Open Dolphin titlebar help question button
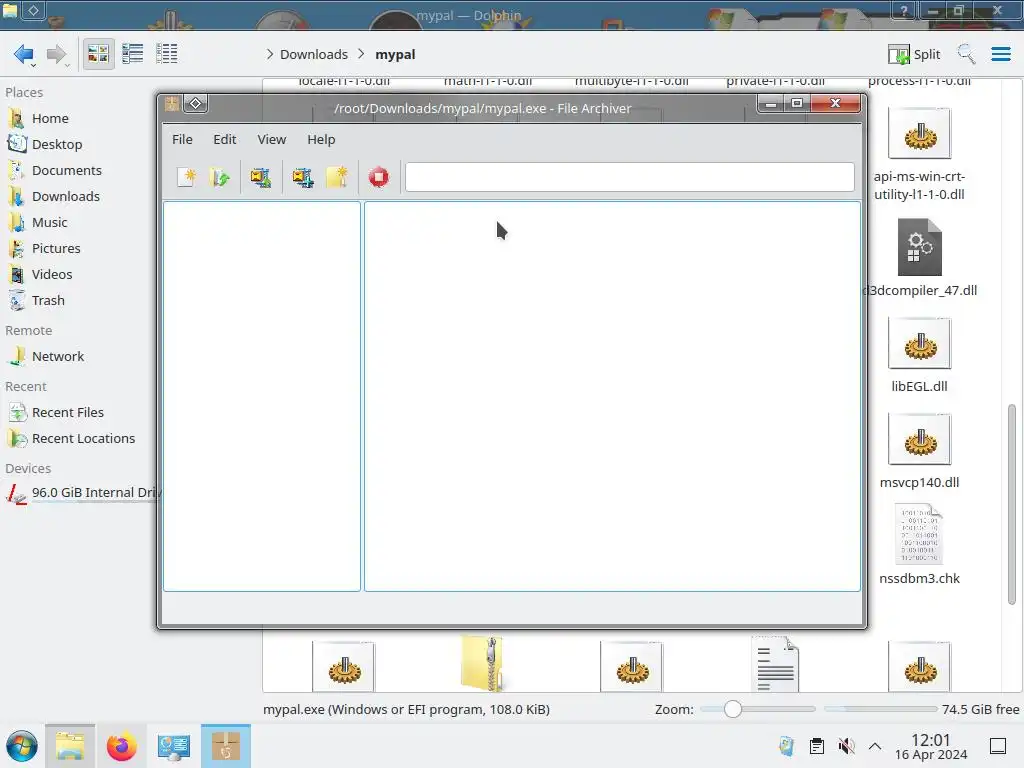The height and width of the screenshot is (768, 1024). (x=904, y=10)
